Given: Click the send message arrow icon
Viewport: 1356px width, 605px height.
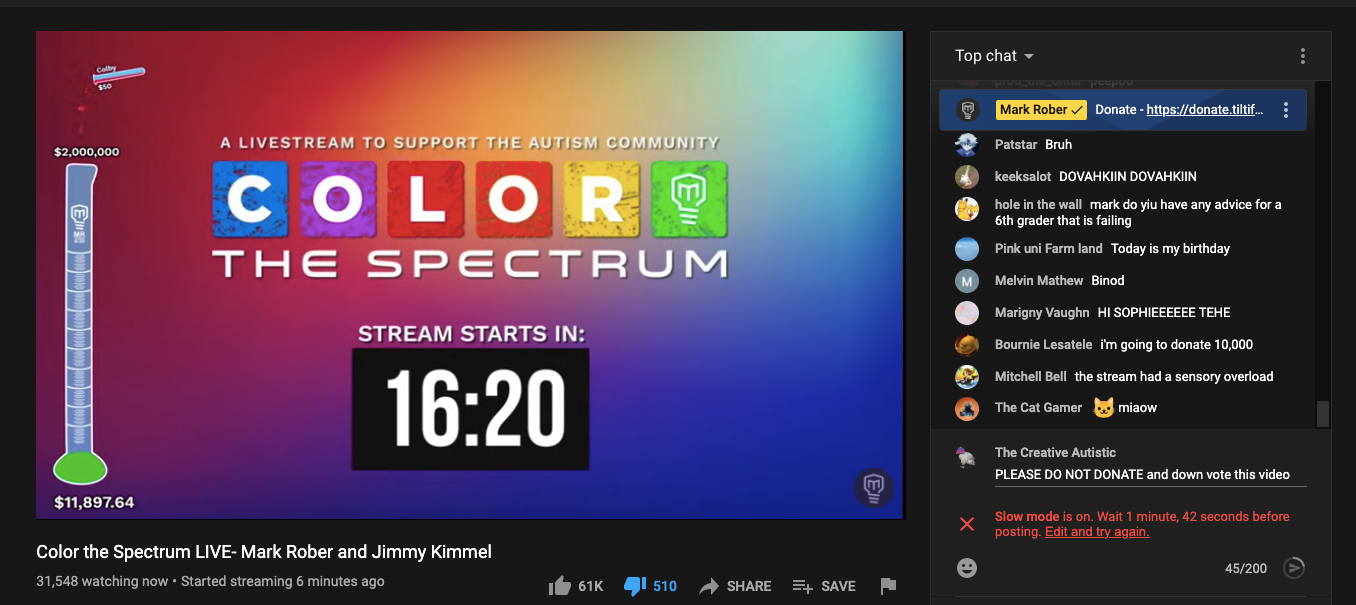Looking at the screenshot, I should click(1294, 568).
